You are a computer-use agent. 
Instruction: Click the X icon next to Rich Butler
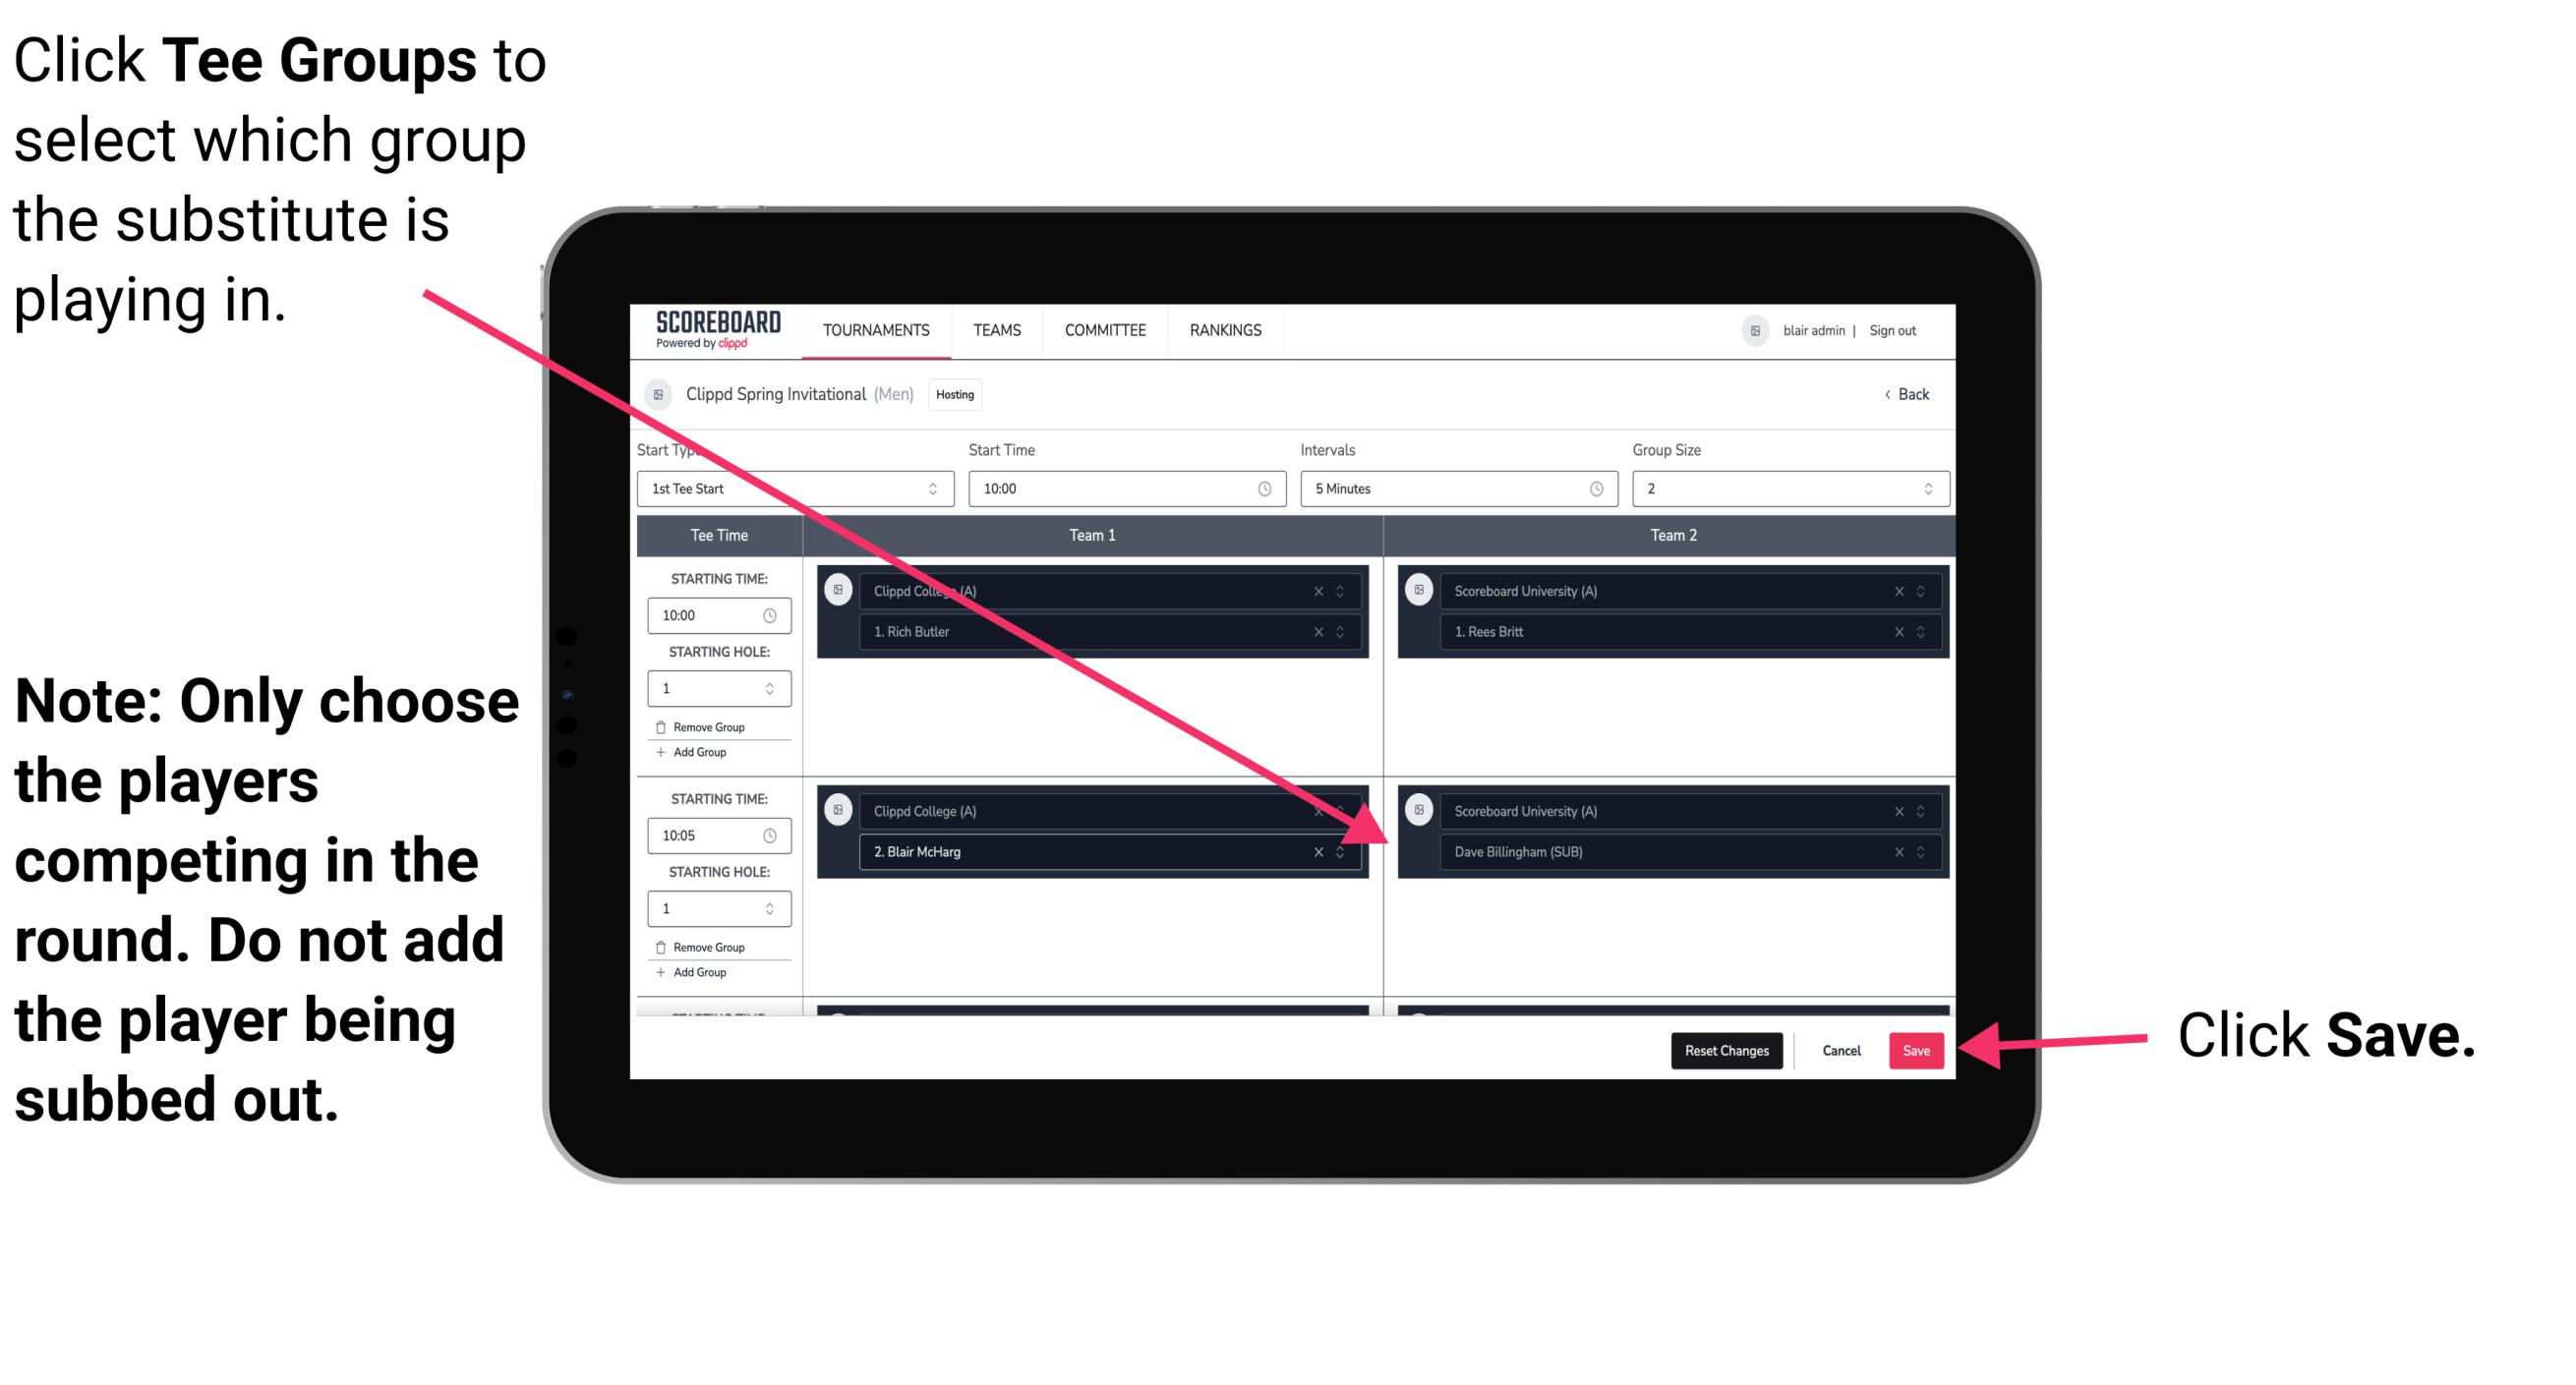(x=1320, y=631)
